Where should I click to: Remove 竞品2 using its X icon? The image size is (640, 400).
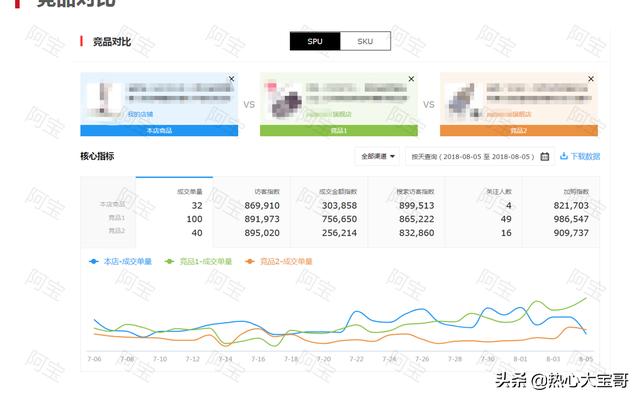(591, 78)
